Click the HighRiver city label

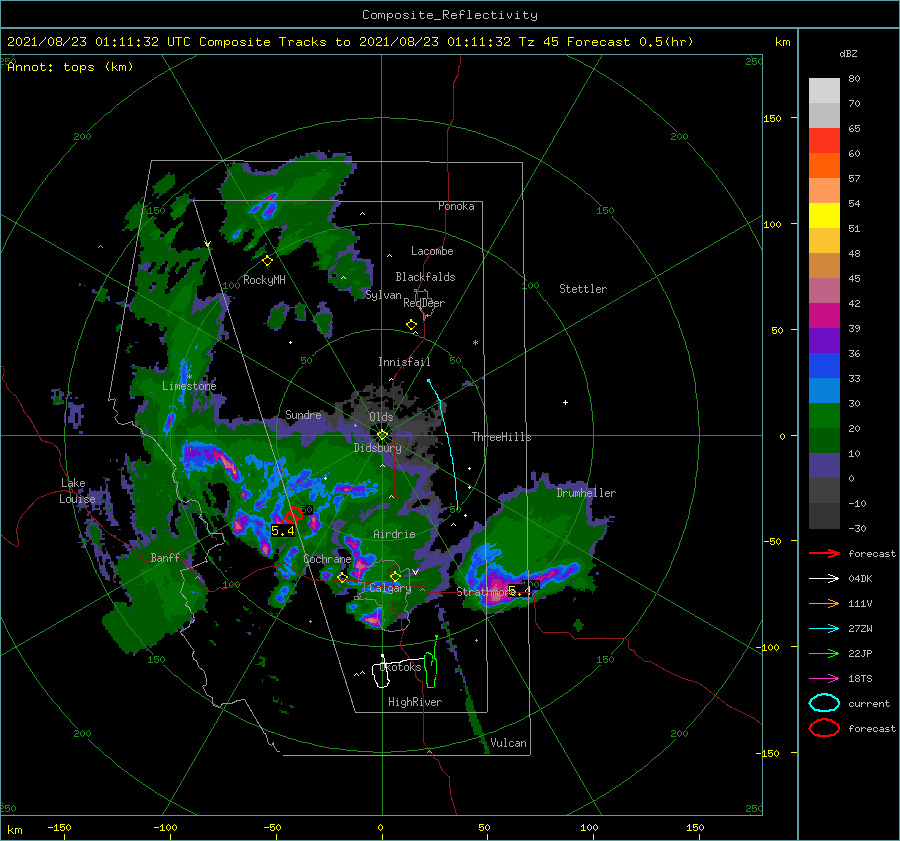point(415,702)
